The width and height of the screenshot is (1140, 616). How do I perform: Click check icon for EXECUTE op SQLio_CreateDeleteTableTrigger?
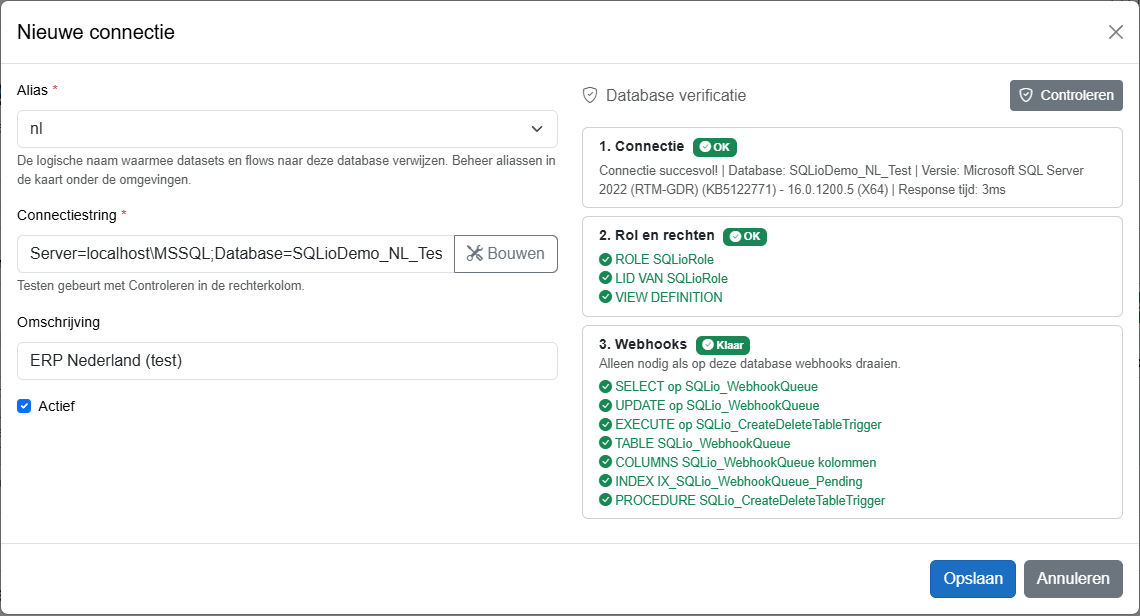605,424
